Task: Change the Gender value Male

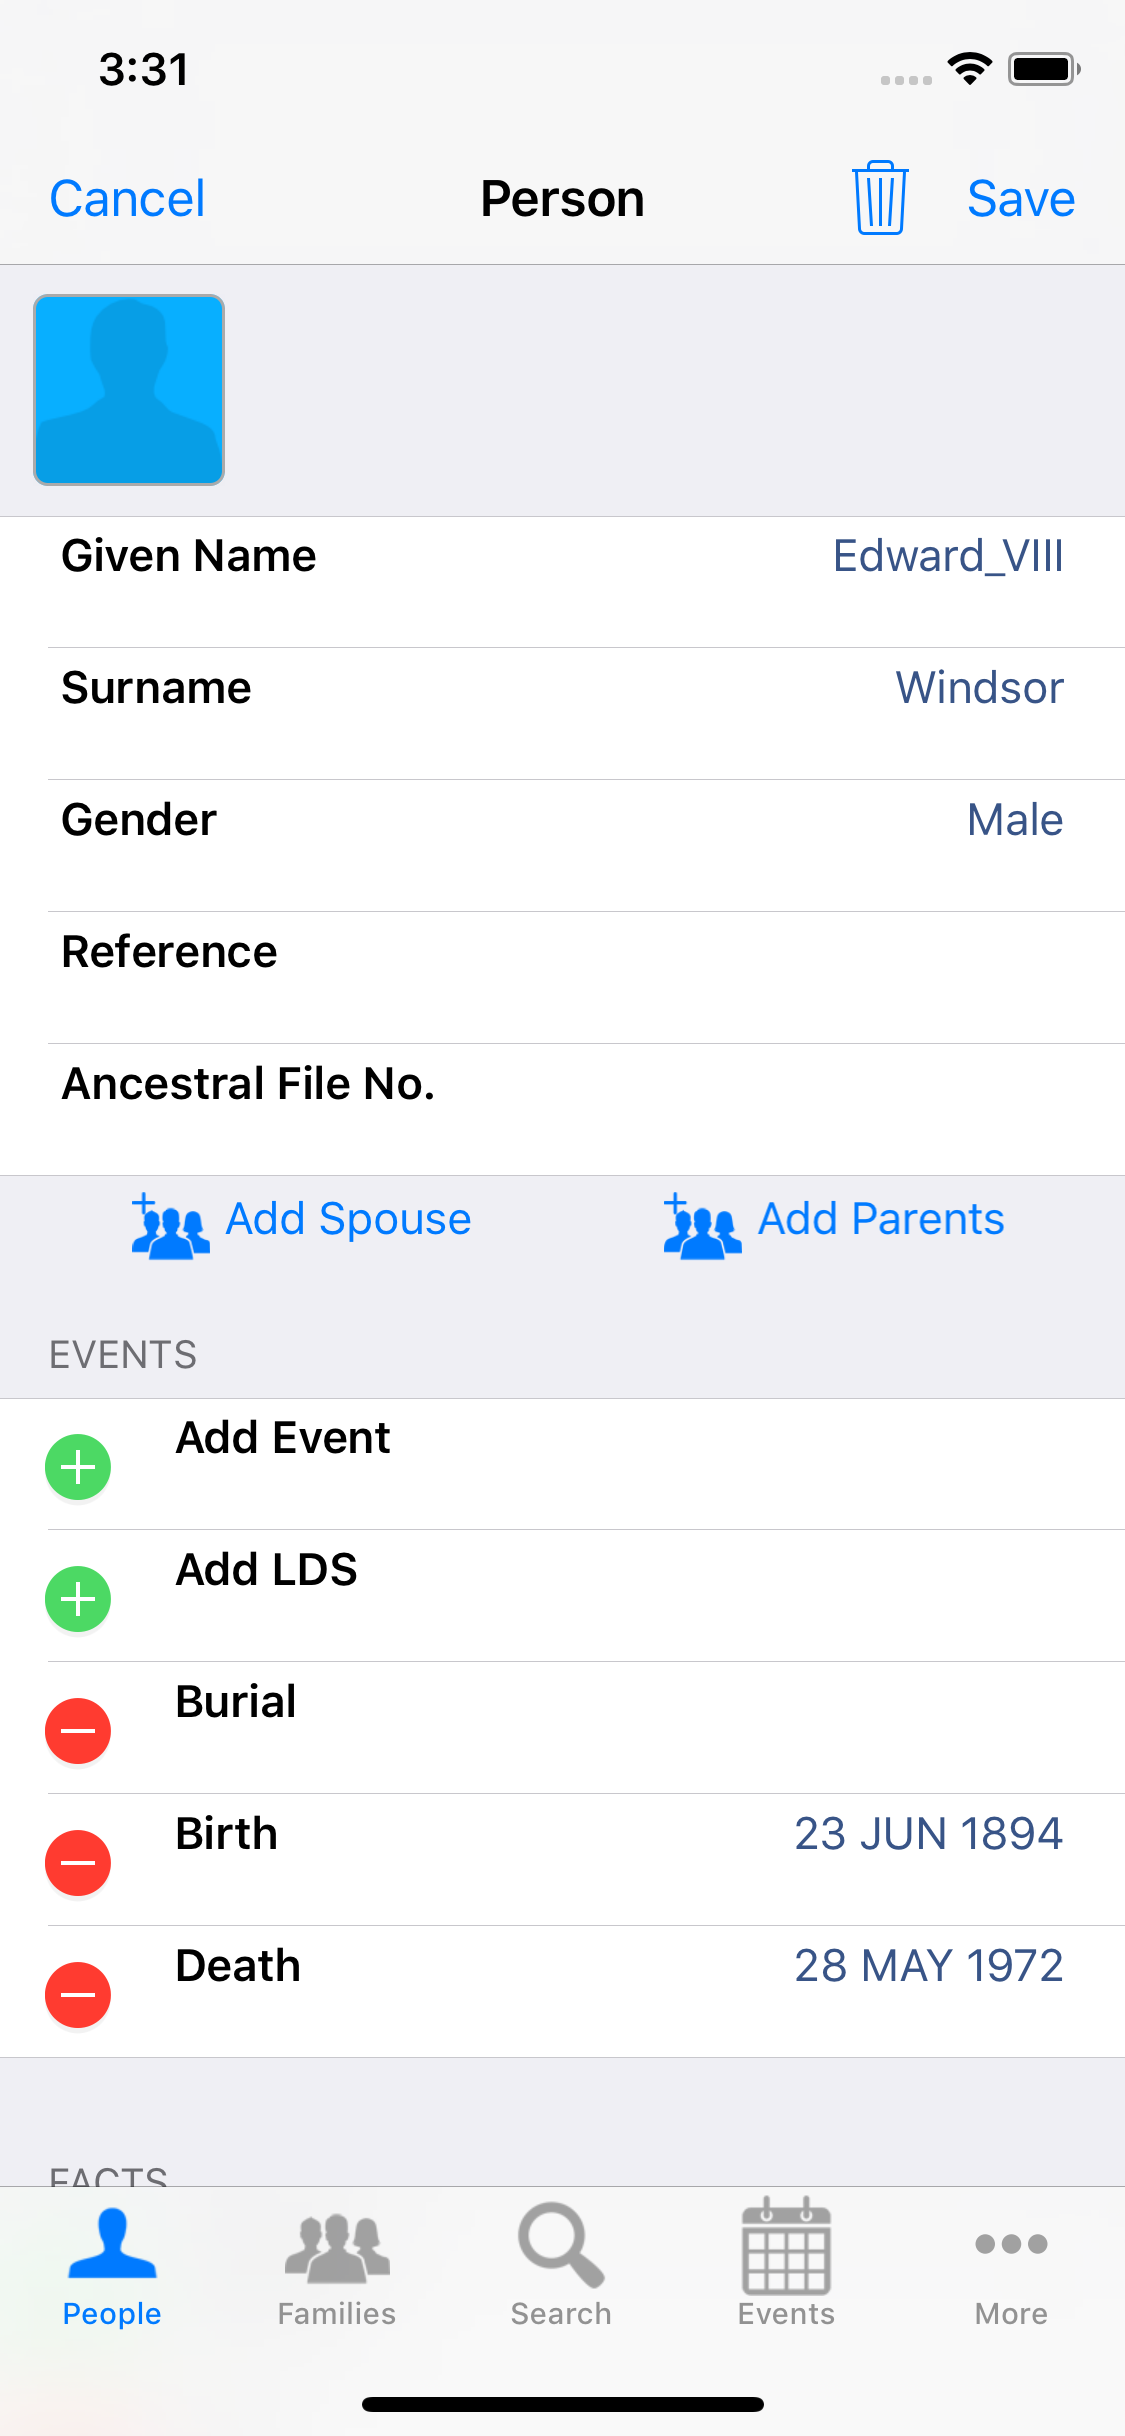Action: [x=1014, y=821]
